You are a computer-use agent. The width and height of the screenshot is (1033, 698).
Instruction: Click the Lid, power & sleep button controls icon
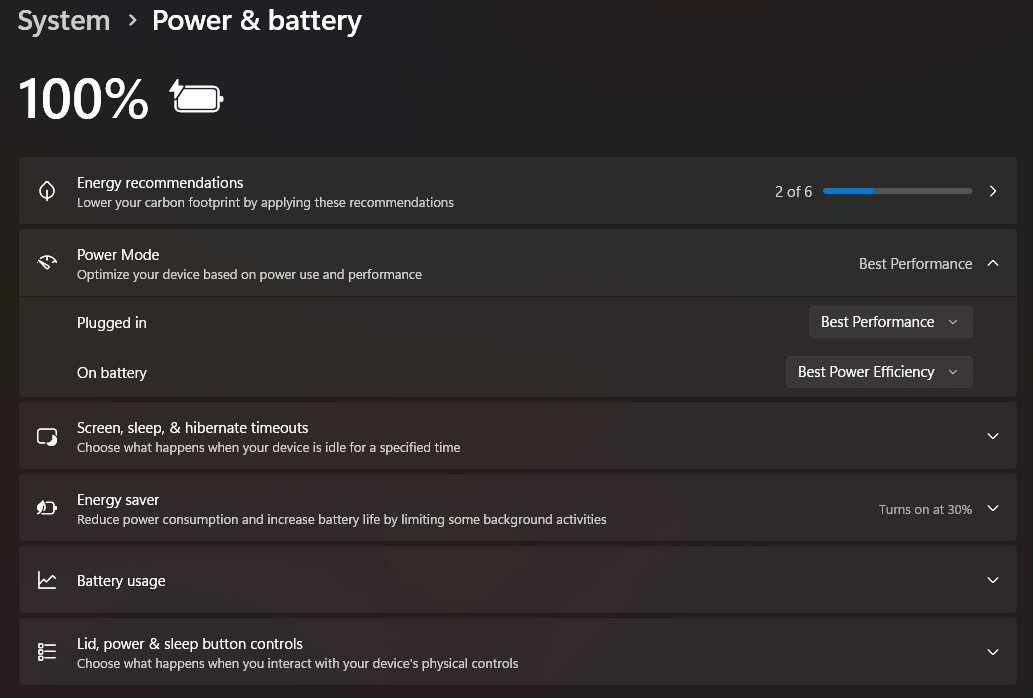coord(47,651)
